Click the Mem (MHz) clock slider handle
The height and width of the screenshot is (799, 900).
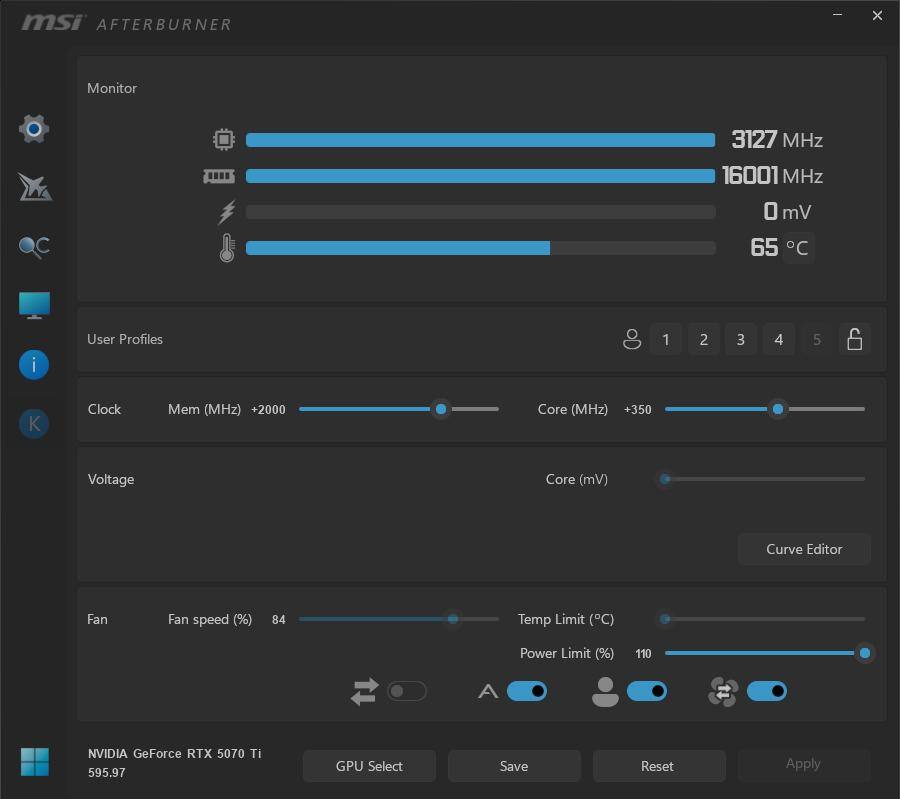tap(441, 409)
